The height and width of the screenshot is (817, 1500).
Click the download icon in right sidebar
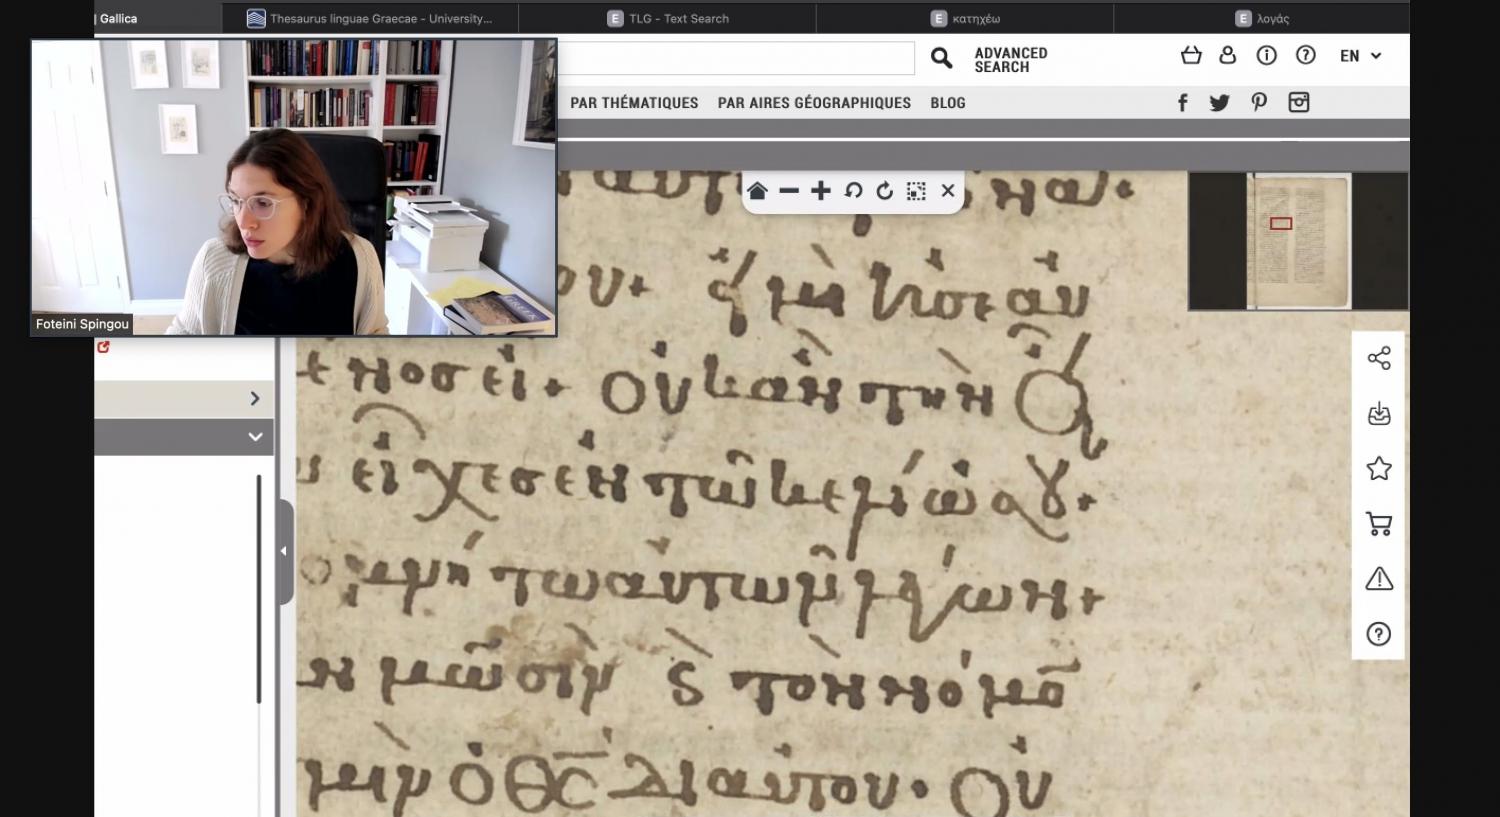[x=1379, y=414]
